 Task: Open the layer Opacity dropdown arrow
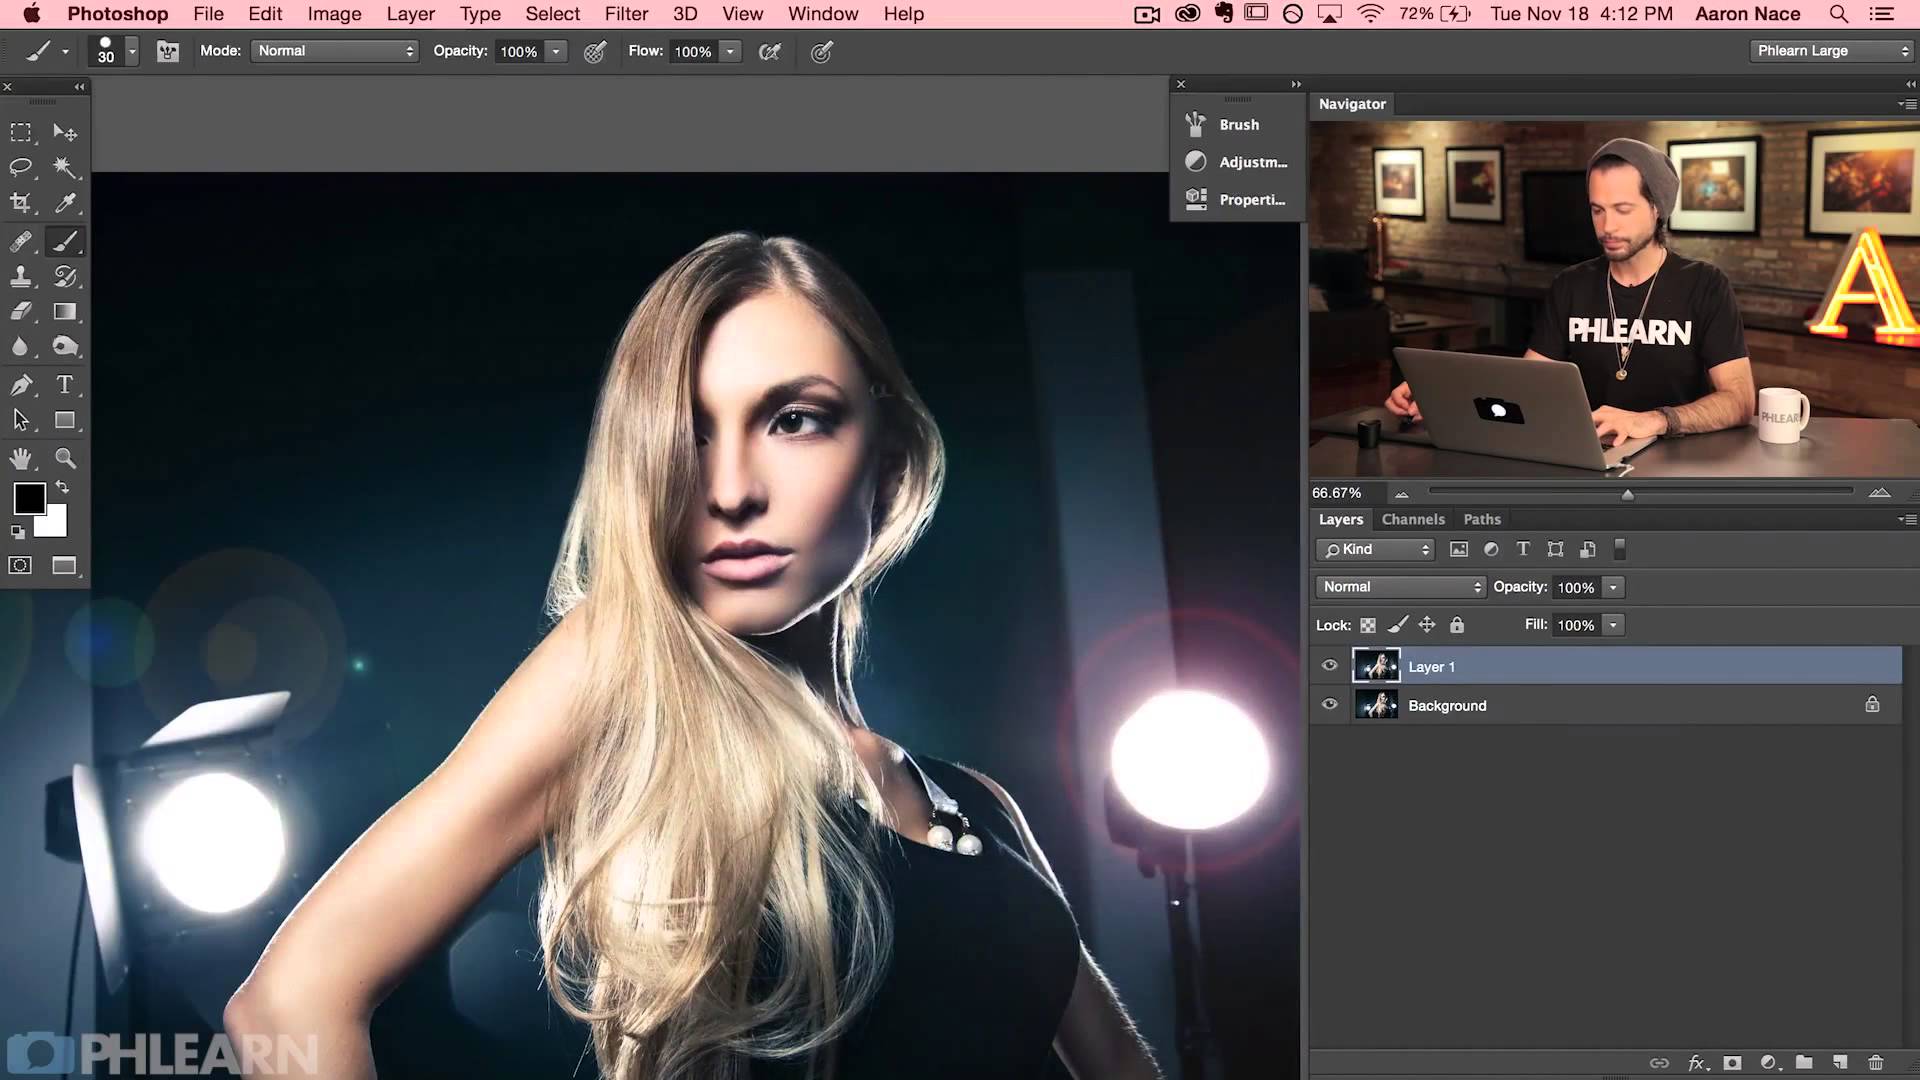pos(1613,588)
